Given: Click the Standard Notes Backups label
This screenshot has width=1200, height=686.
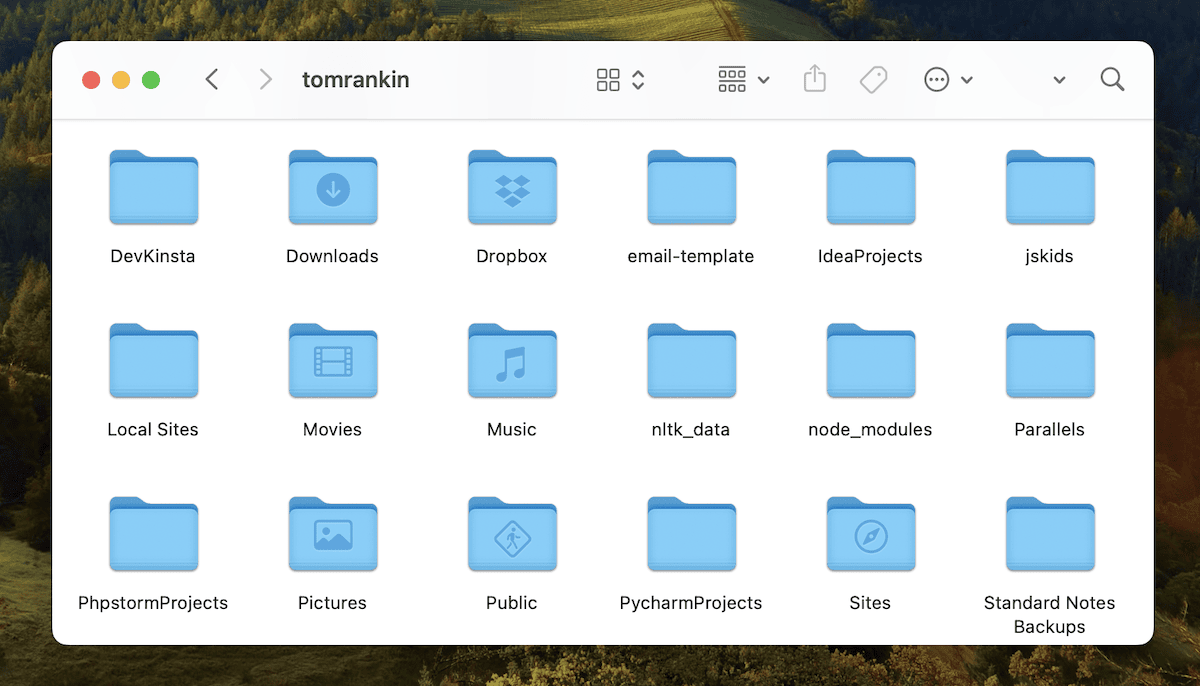Looking at the screenshot, I should [1050, 615].
